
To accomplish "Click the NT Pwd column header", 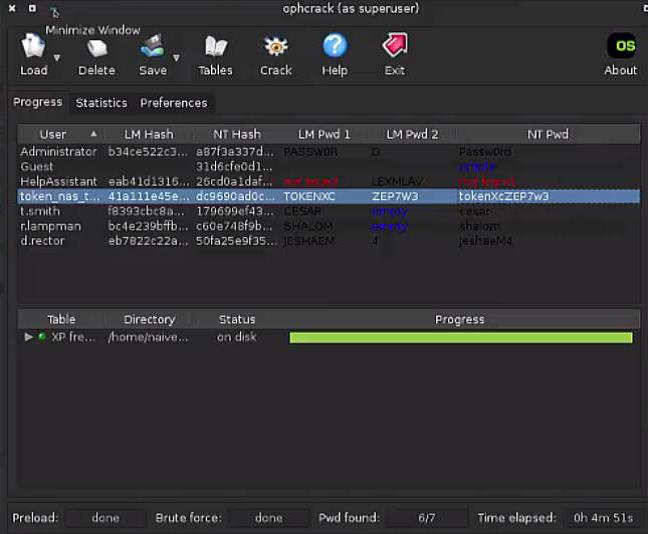I will (x=547, y=134).
